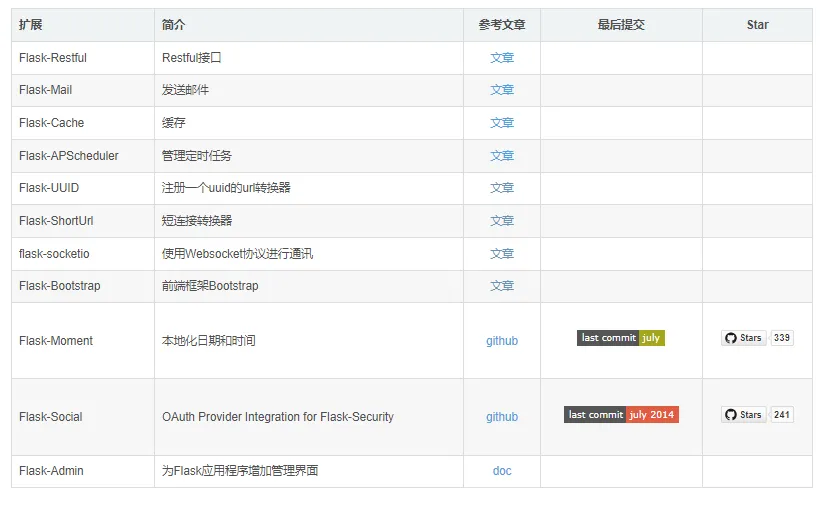Click the OAuth Provider Integration description
The image size is (828, 507).
(278, 417)
